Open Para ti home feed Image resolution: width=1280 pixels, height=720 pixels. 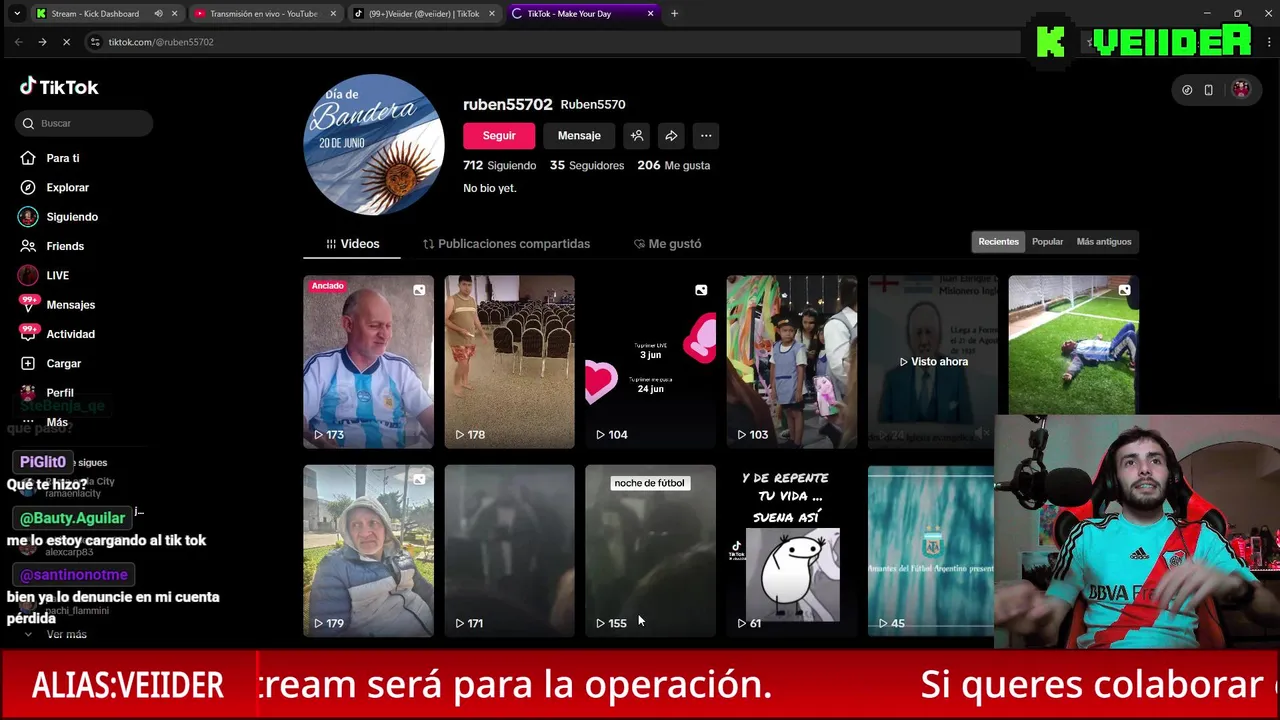[x=50, y=158]
